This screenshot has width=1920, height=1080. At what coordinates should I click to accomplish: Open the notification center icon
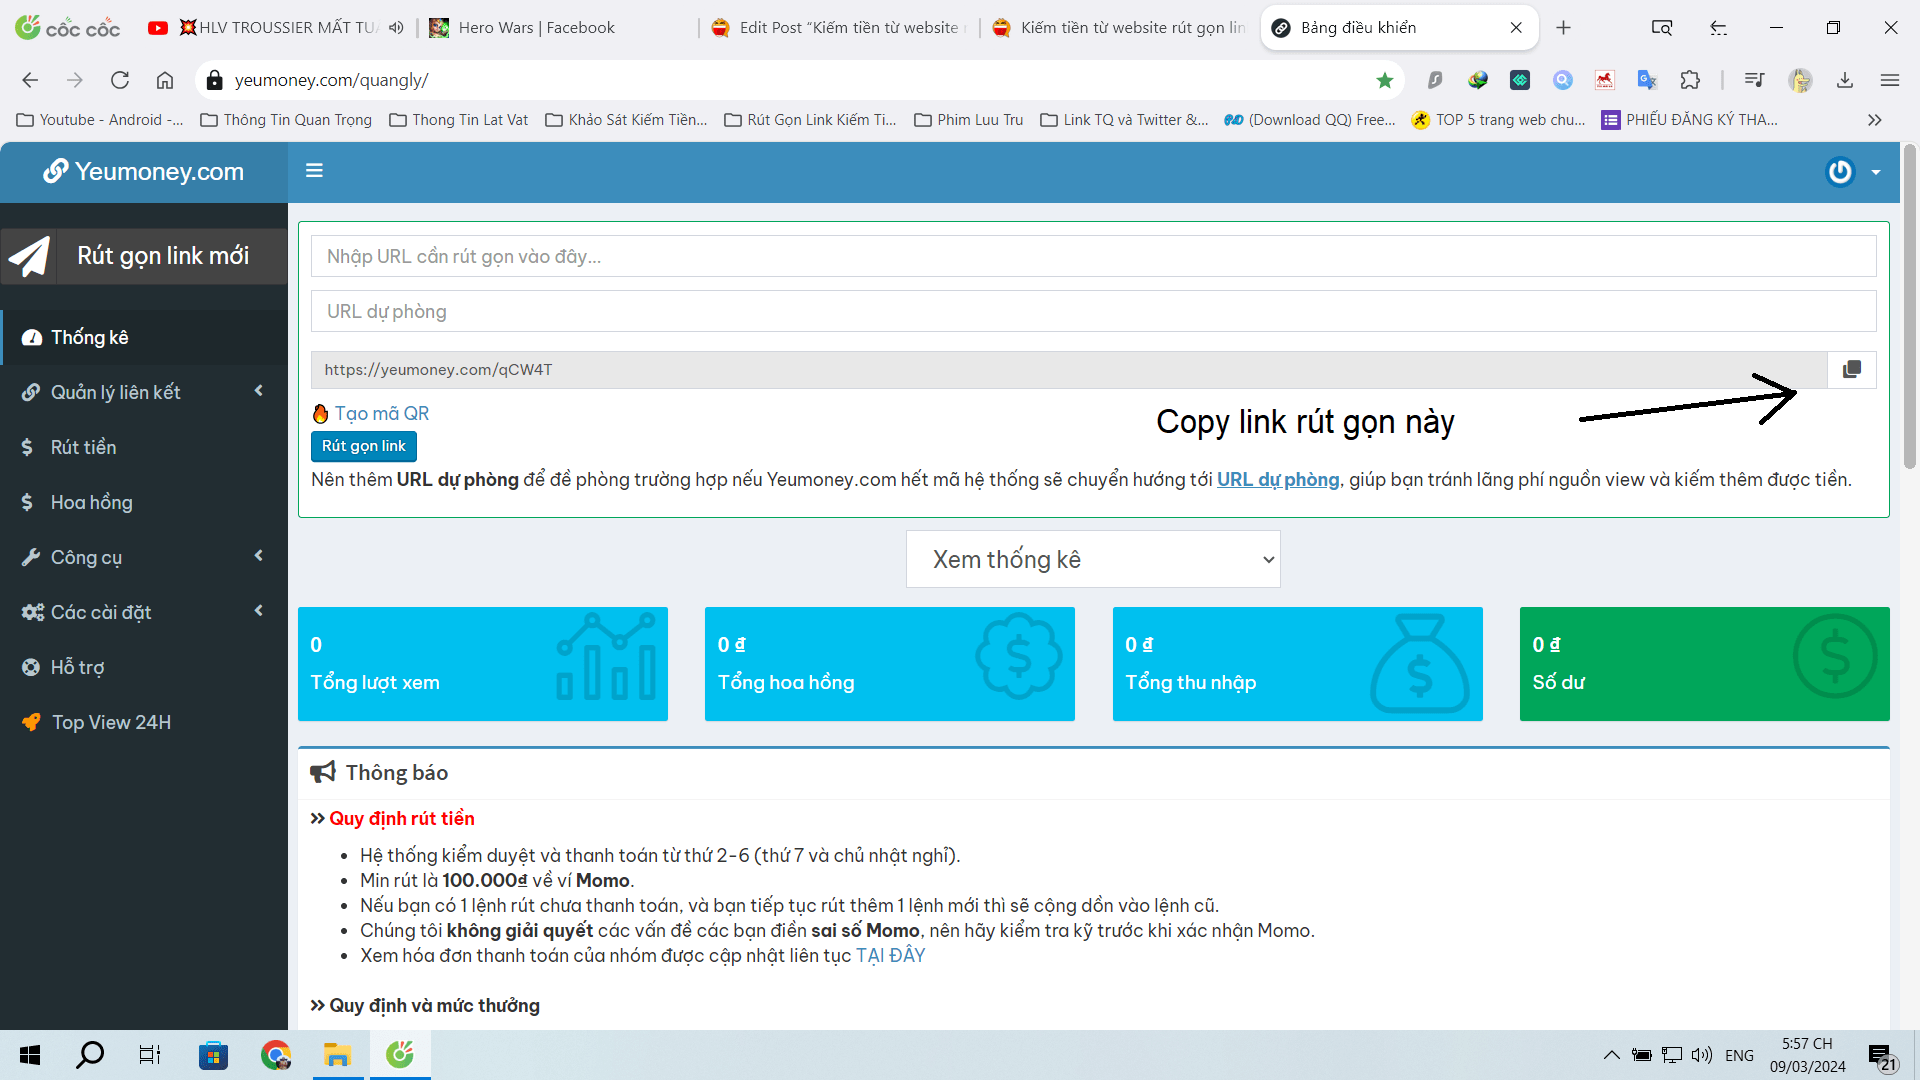[1882, 1056]
